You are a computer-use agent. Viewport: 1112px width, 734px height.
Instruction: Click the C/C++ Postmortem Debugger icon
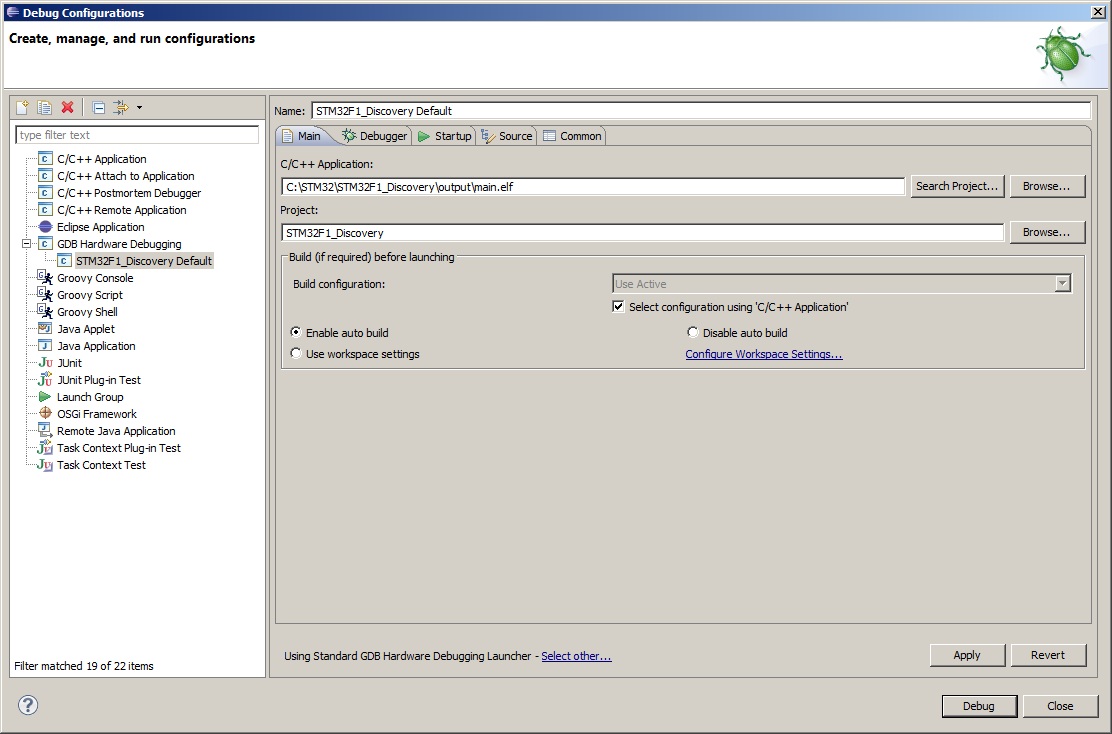45,193
